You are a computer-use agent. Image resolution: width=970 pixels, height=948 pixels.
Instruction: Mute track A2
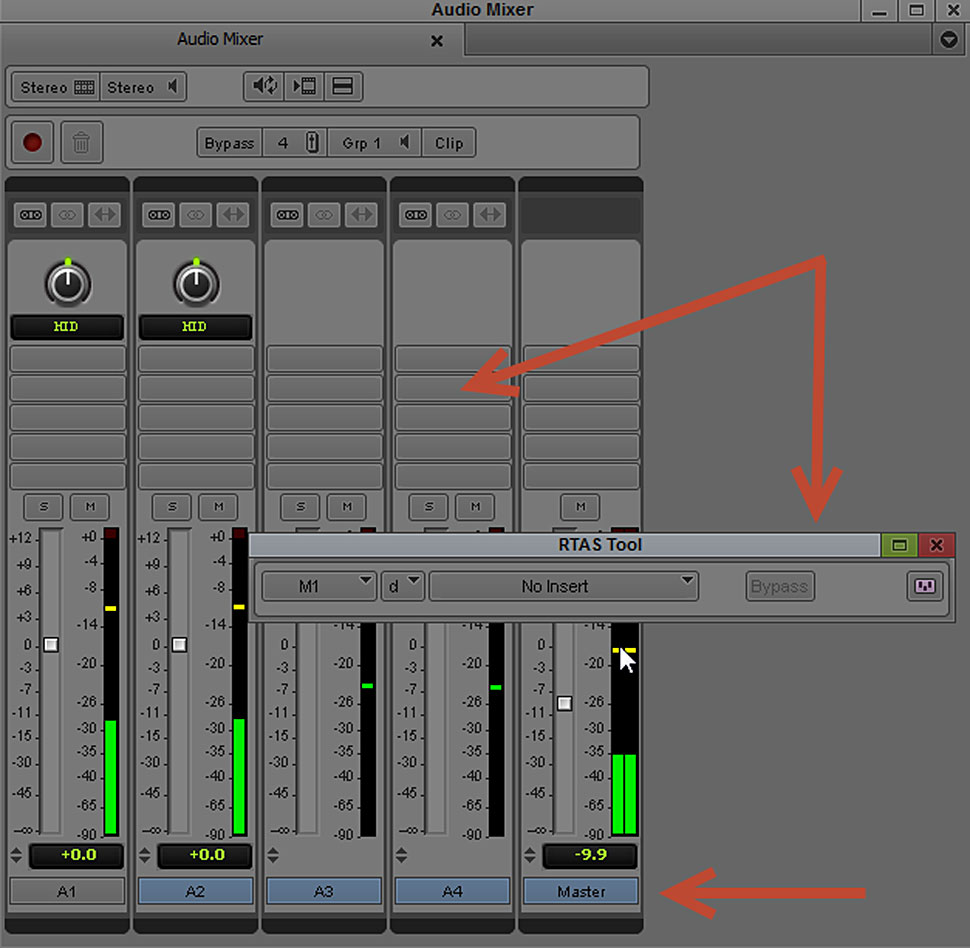coord(217,507)
